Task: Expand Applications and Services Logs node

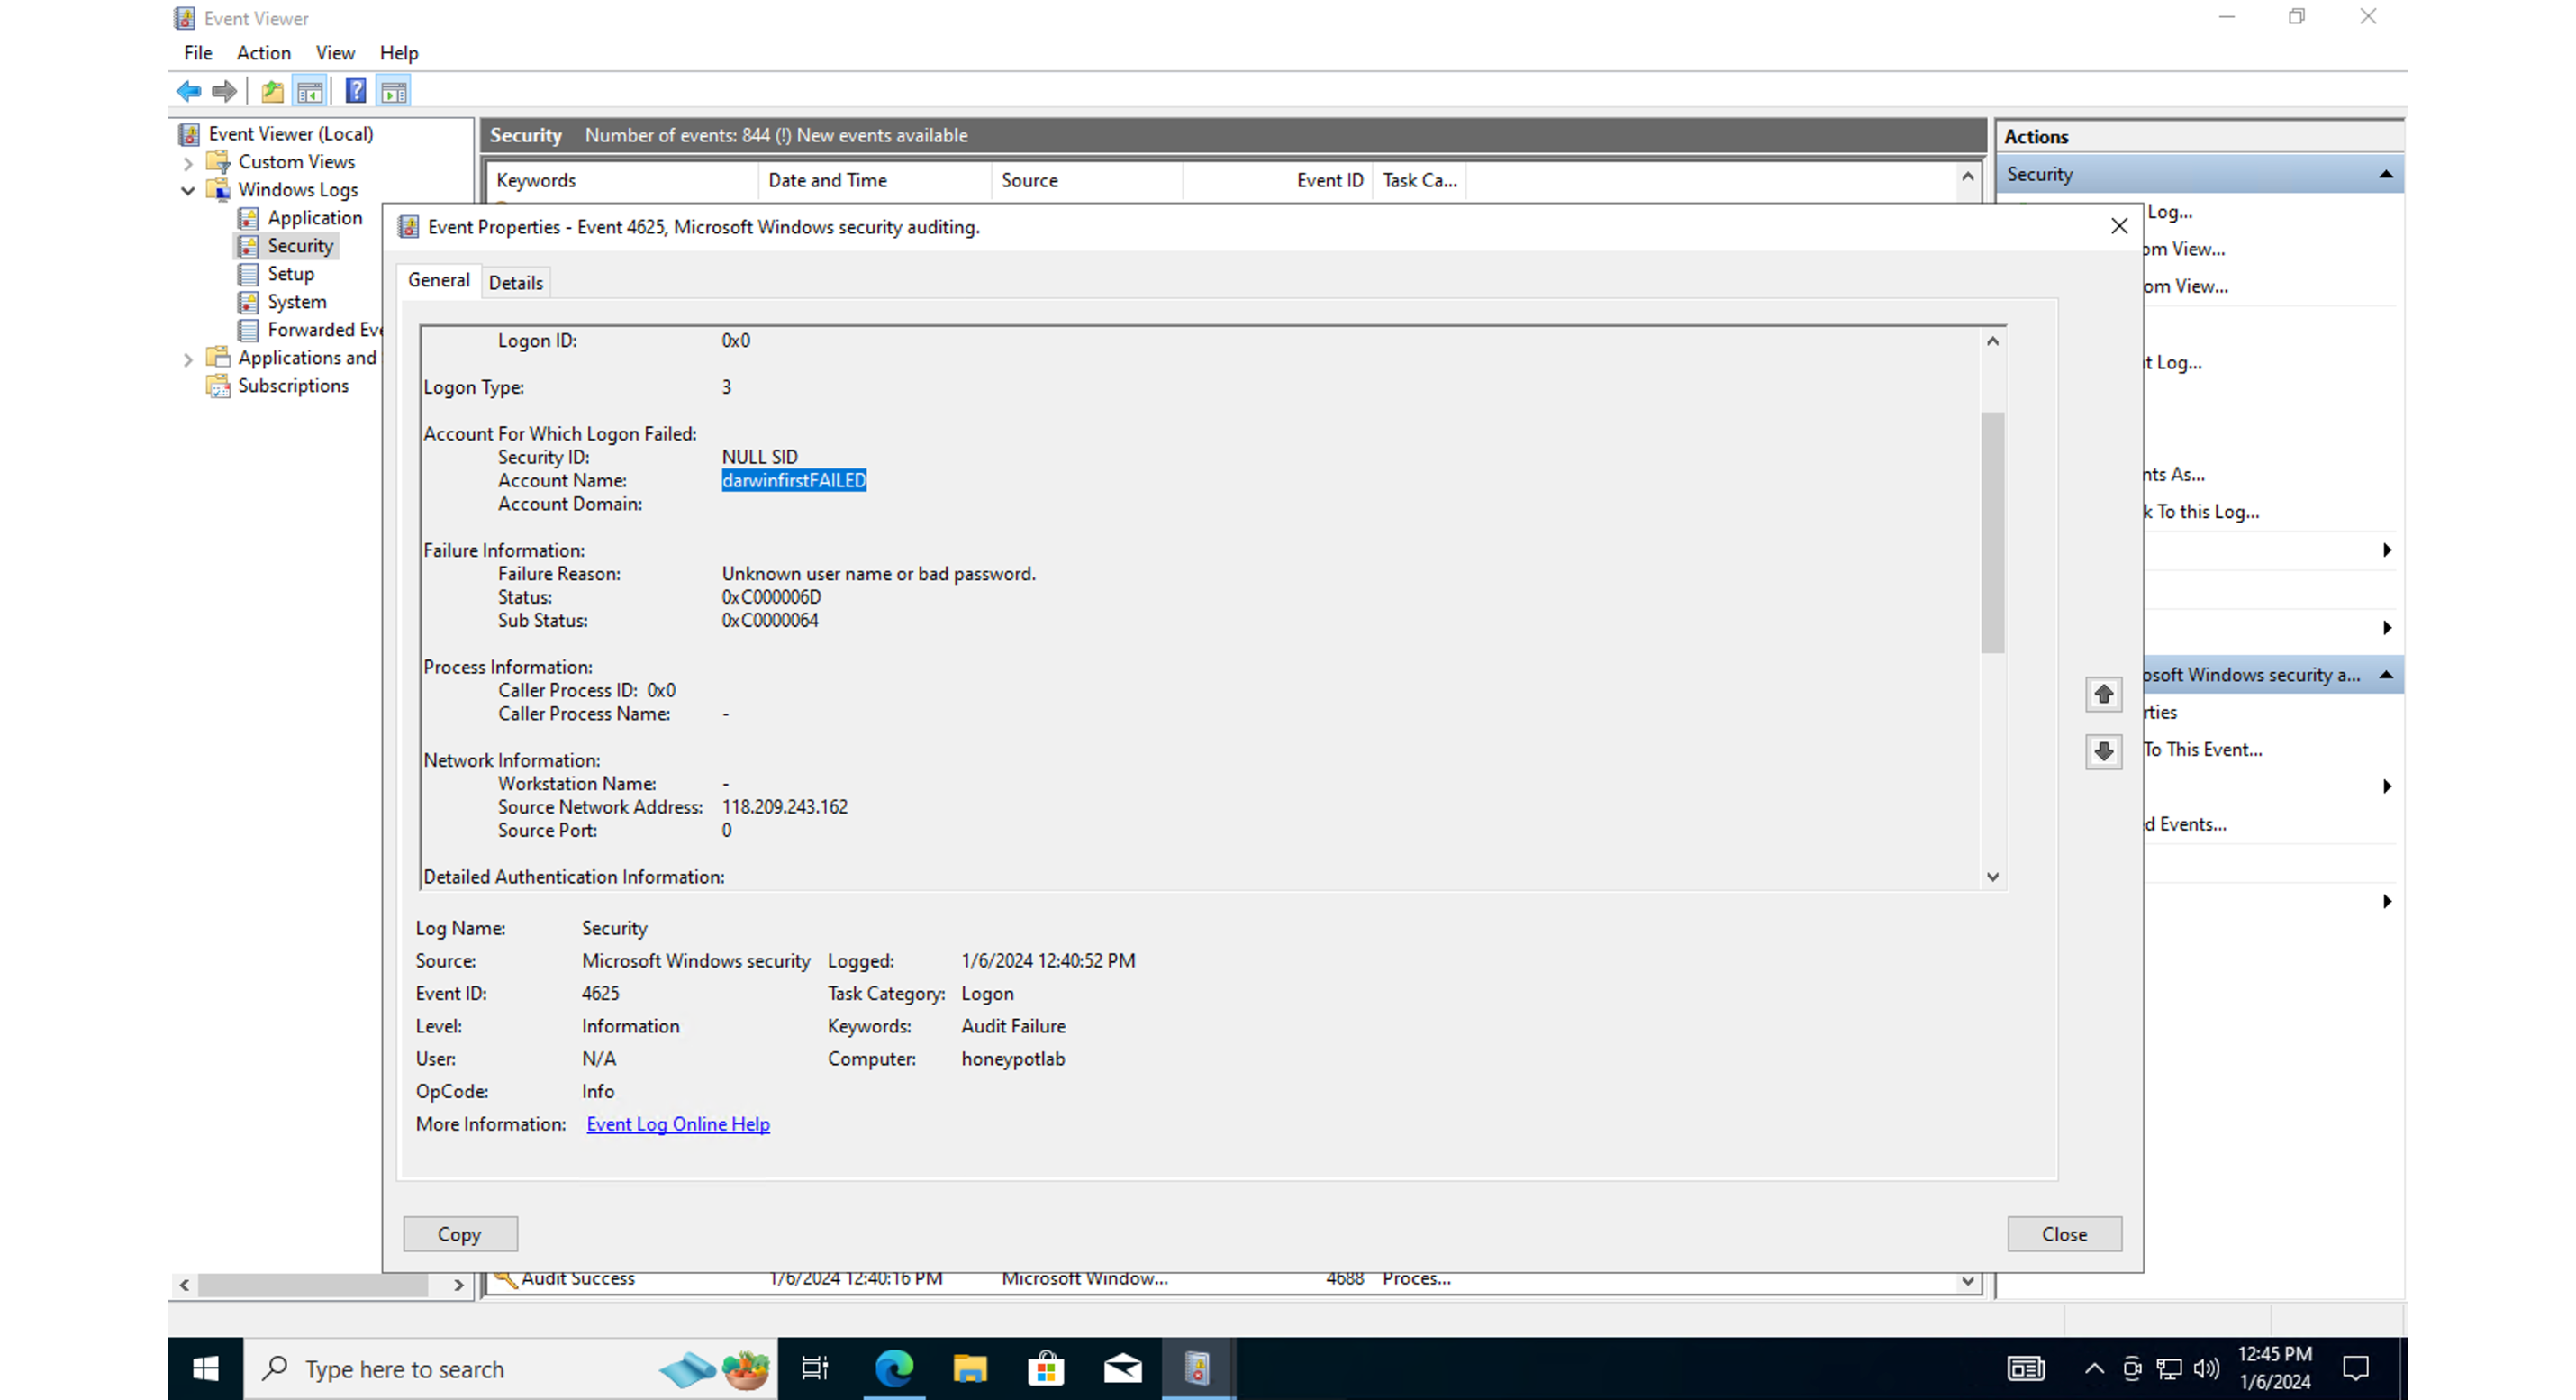Action: [188, 359]
